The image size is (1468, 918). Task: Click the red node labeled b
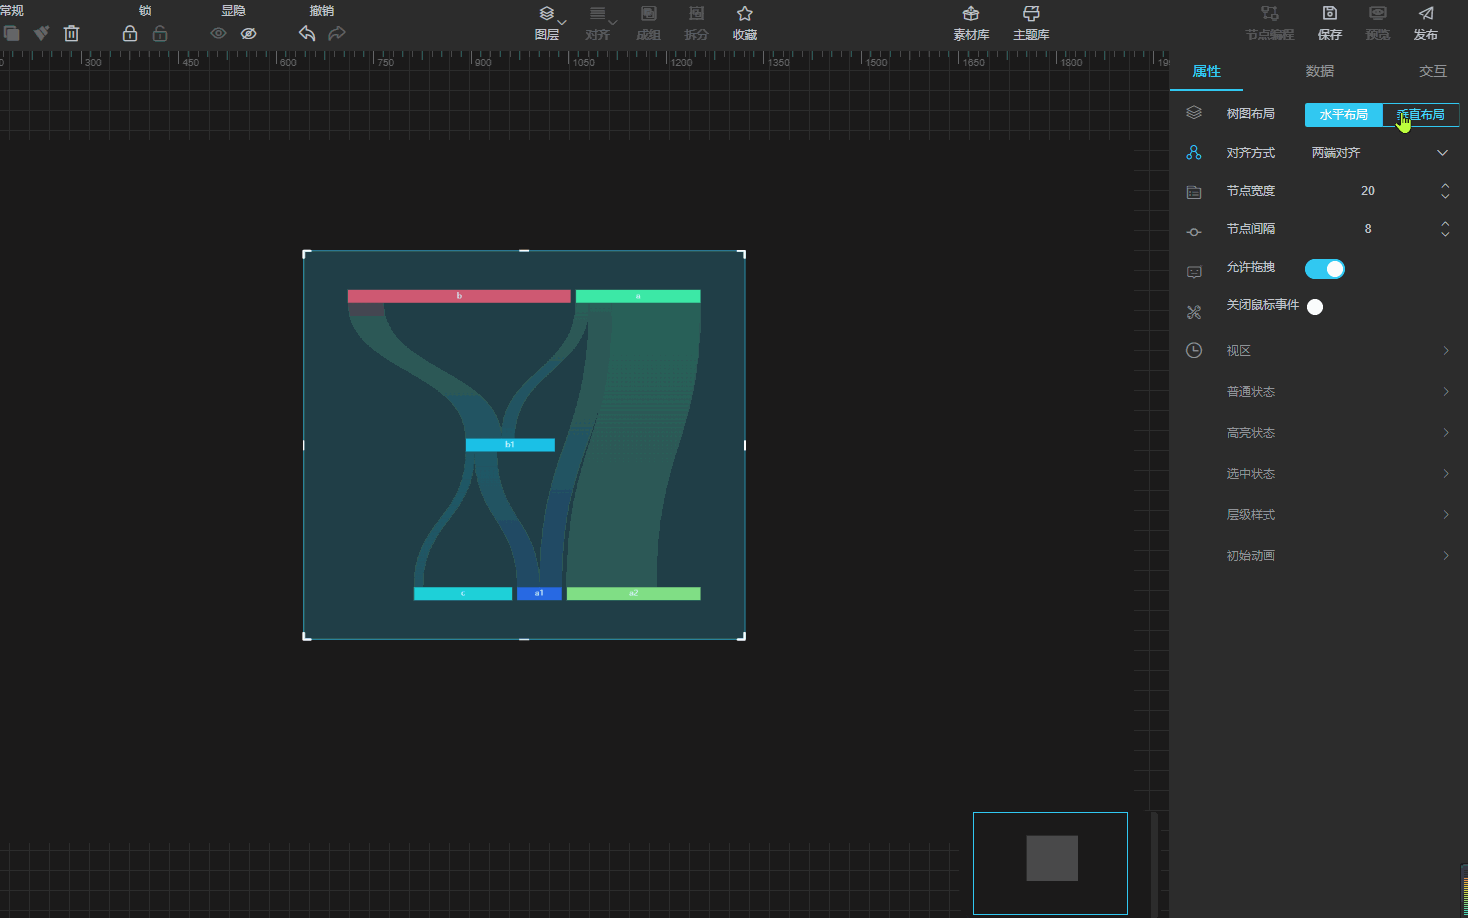[x=459, y=296]
